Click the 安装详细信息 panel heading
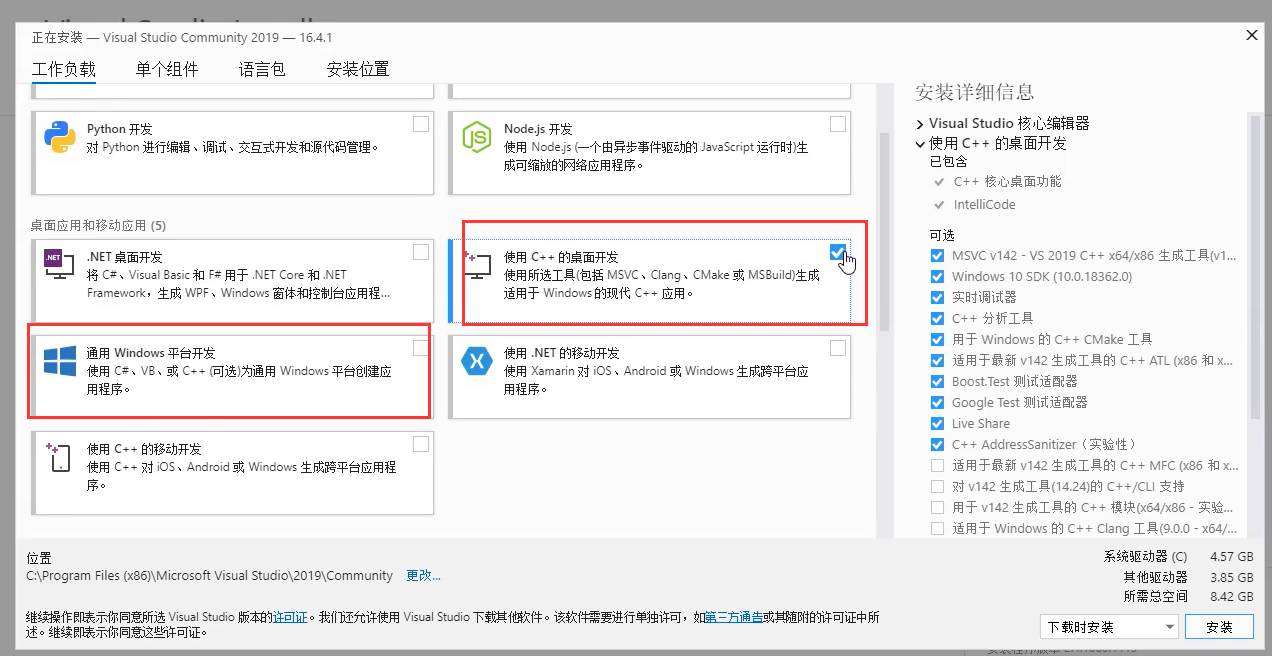This screenshot has width=1272, height=656. click(x=975, y=92)
